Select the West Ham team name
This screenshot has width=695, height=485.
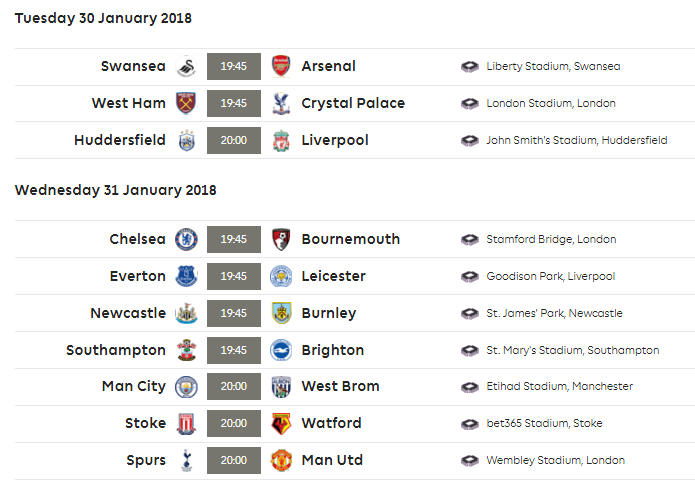(129, 103)
